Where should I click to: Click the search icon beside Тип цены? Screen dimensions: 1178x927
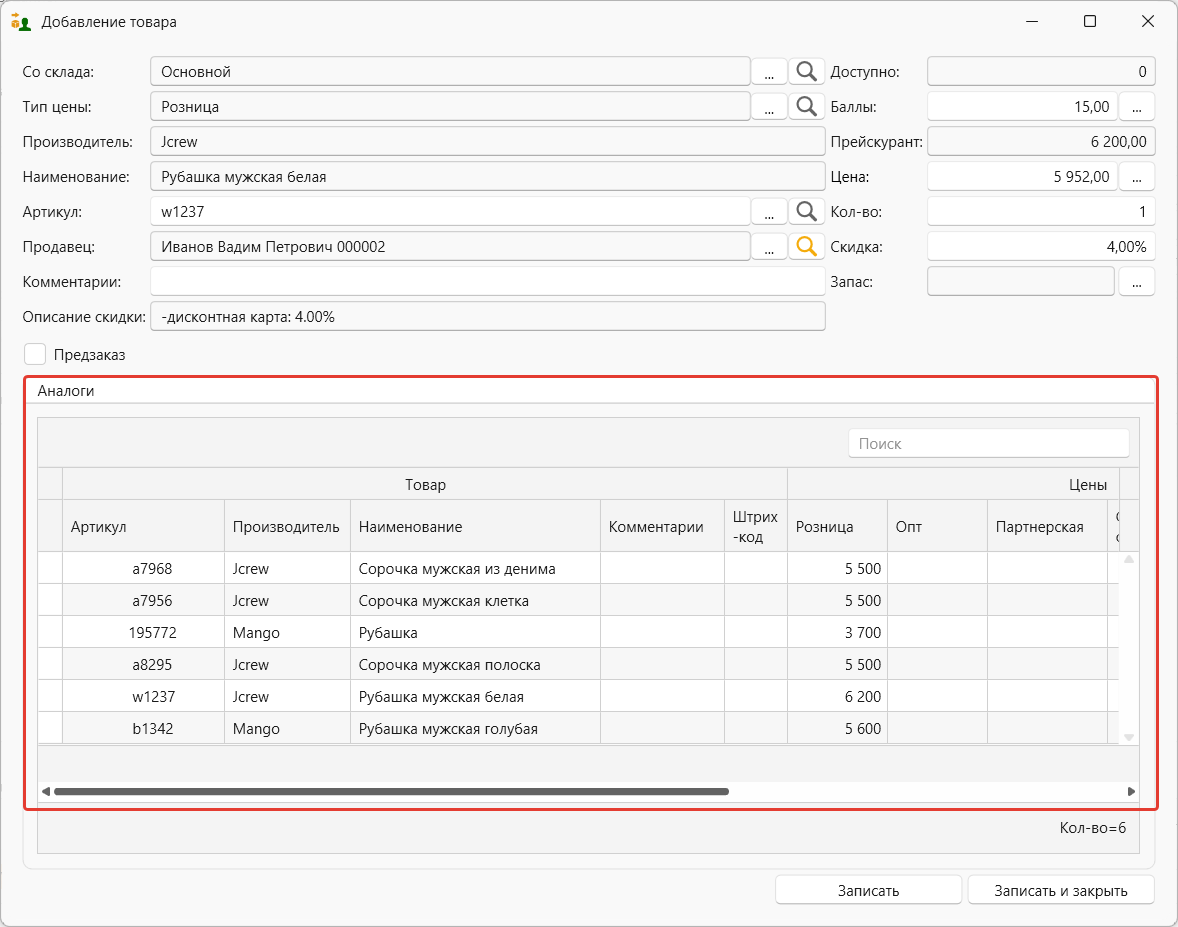coord(806,107)
